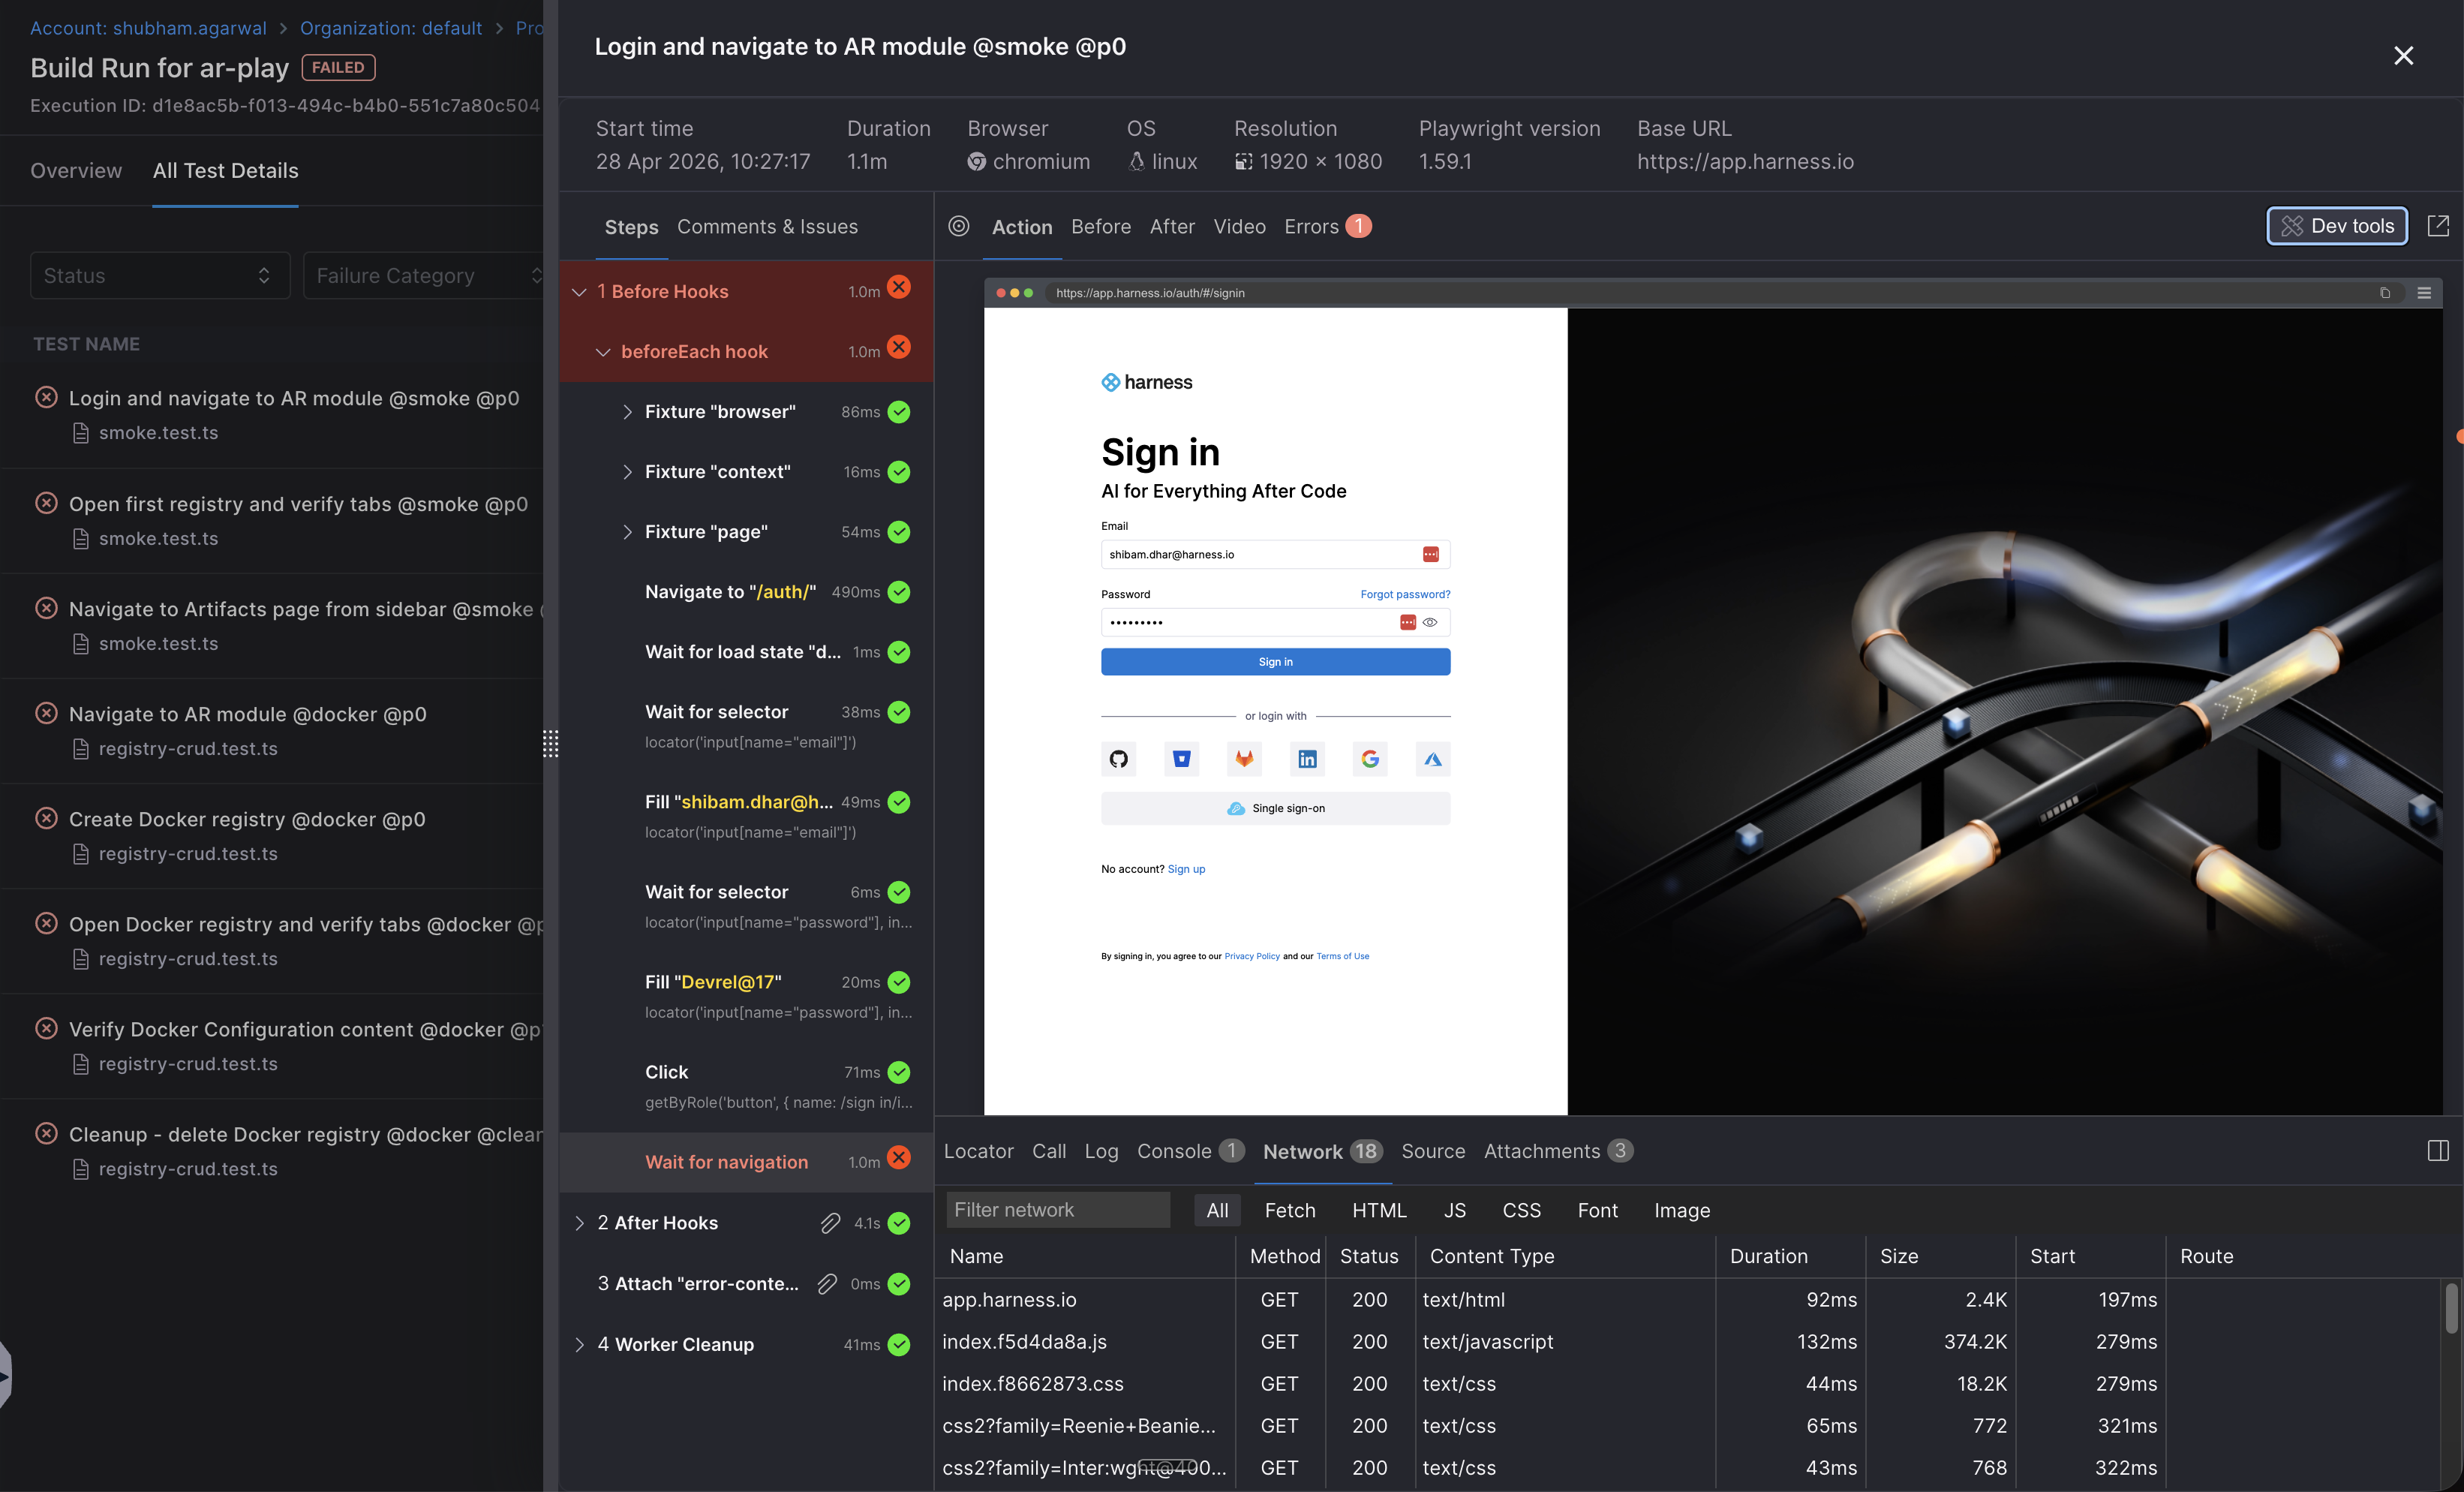Click the copy URL icon in browser bar
The image size is (2464, 1492).
(x=2385, y=293)
